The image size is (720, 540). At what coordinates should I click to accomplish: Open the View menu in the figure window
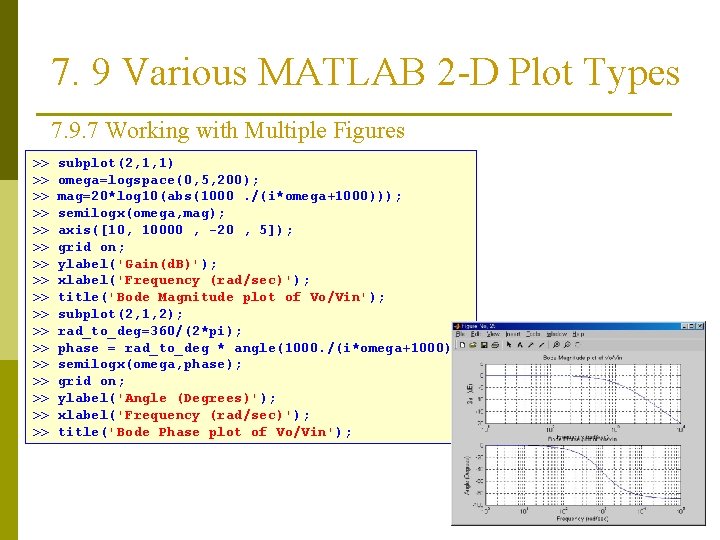(x=493, y=334)
